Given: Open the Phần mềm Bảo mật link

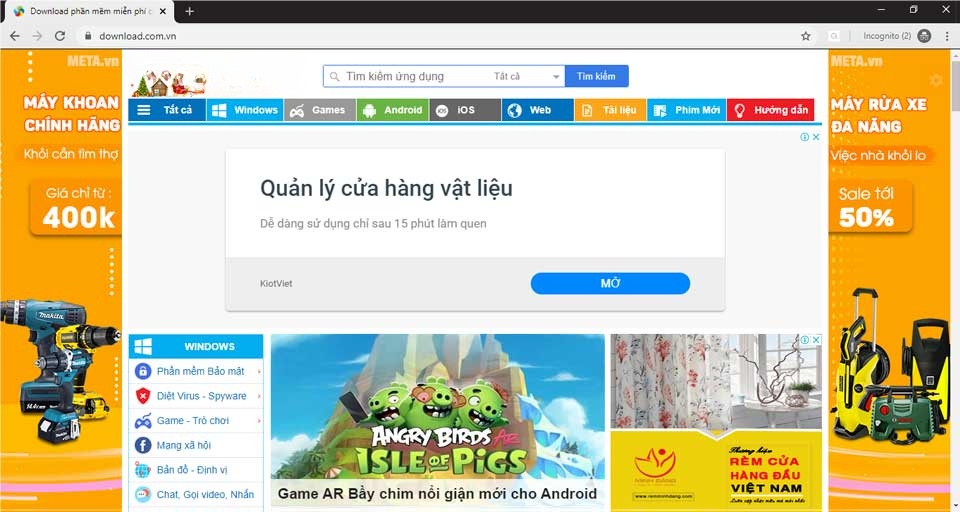Looking at the screenshot, I should click(200, 371).
